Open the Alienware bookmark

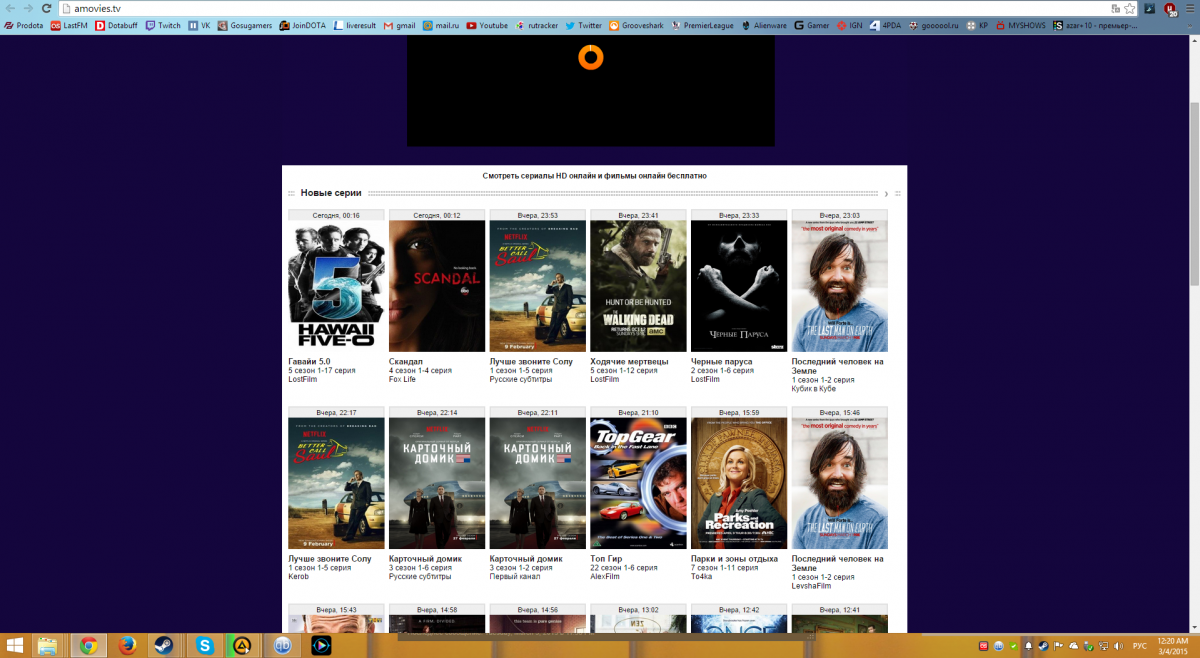[765, 25]
